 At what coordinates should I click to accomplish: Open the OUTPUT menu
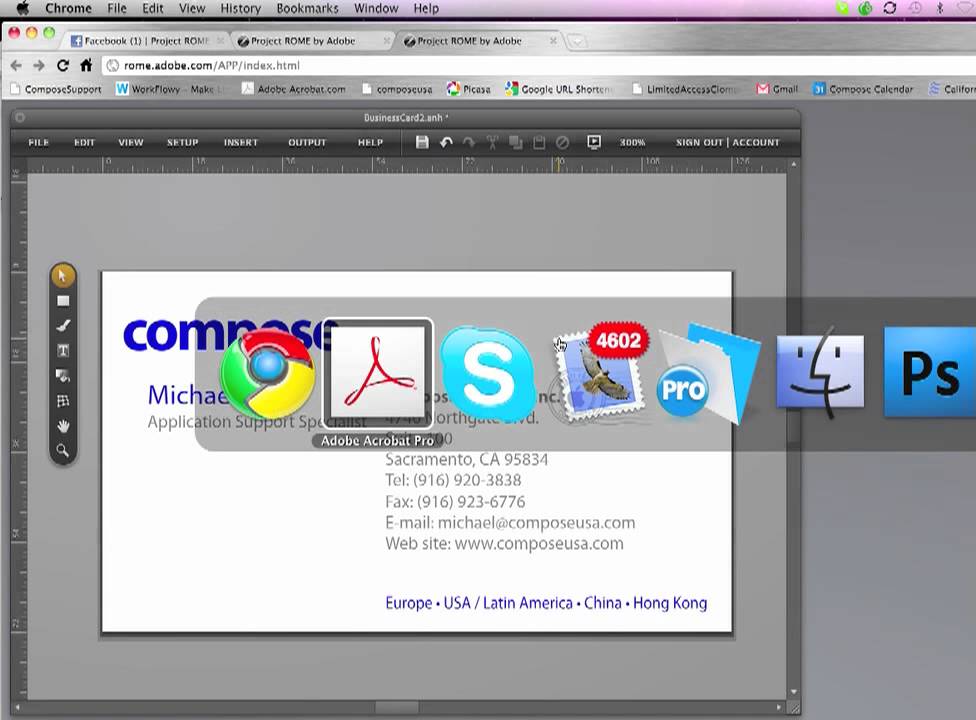tap(307, 143)
